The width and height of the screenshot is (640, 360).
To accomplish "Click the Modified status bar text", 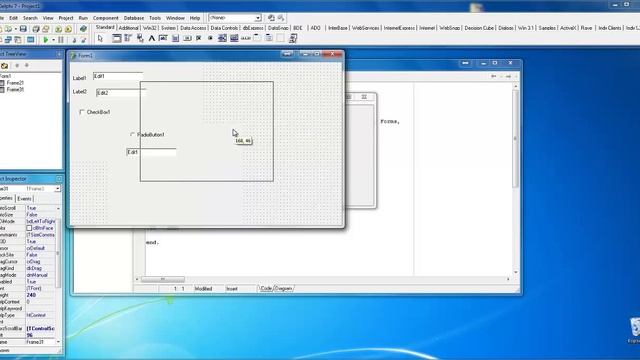I will pyautogui.click(x=203, y=289).
